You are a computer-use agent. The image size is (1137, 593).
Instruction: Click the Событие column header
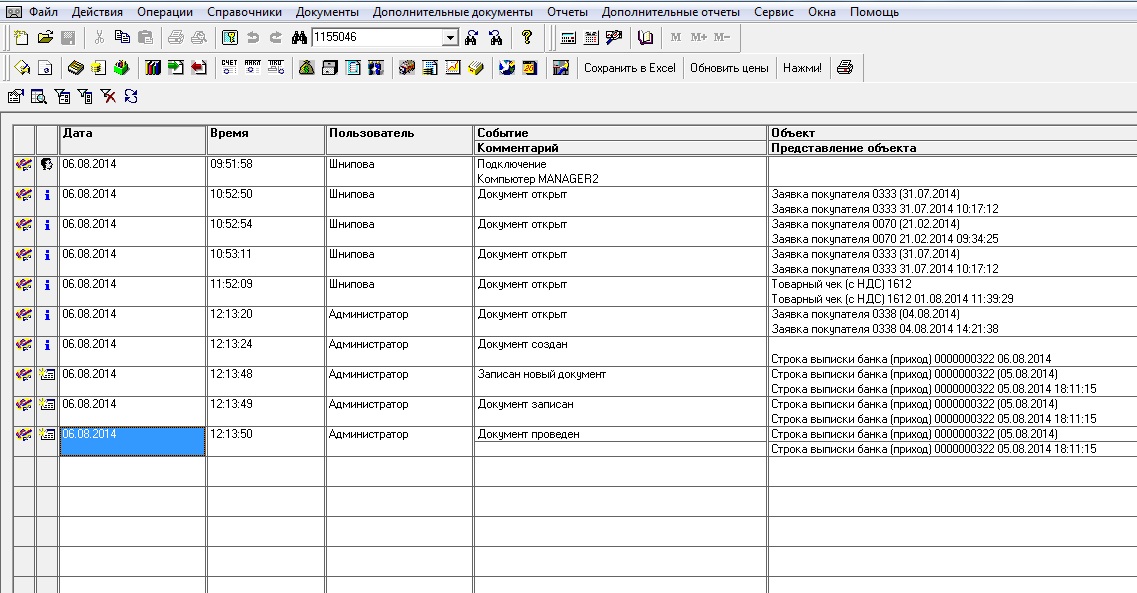[621, 133]
